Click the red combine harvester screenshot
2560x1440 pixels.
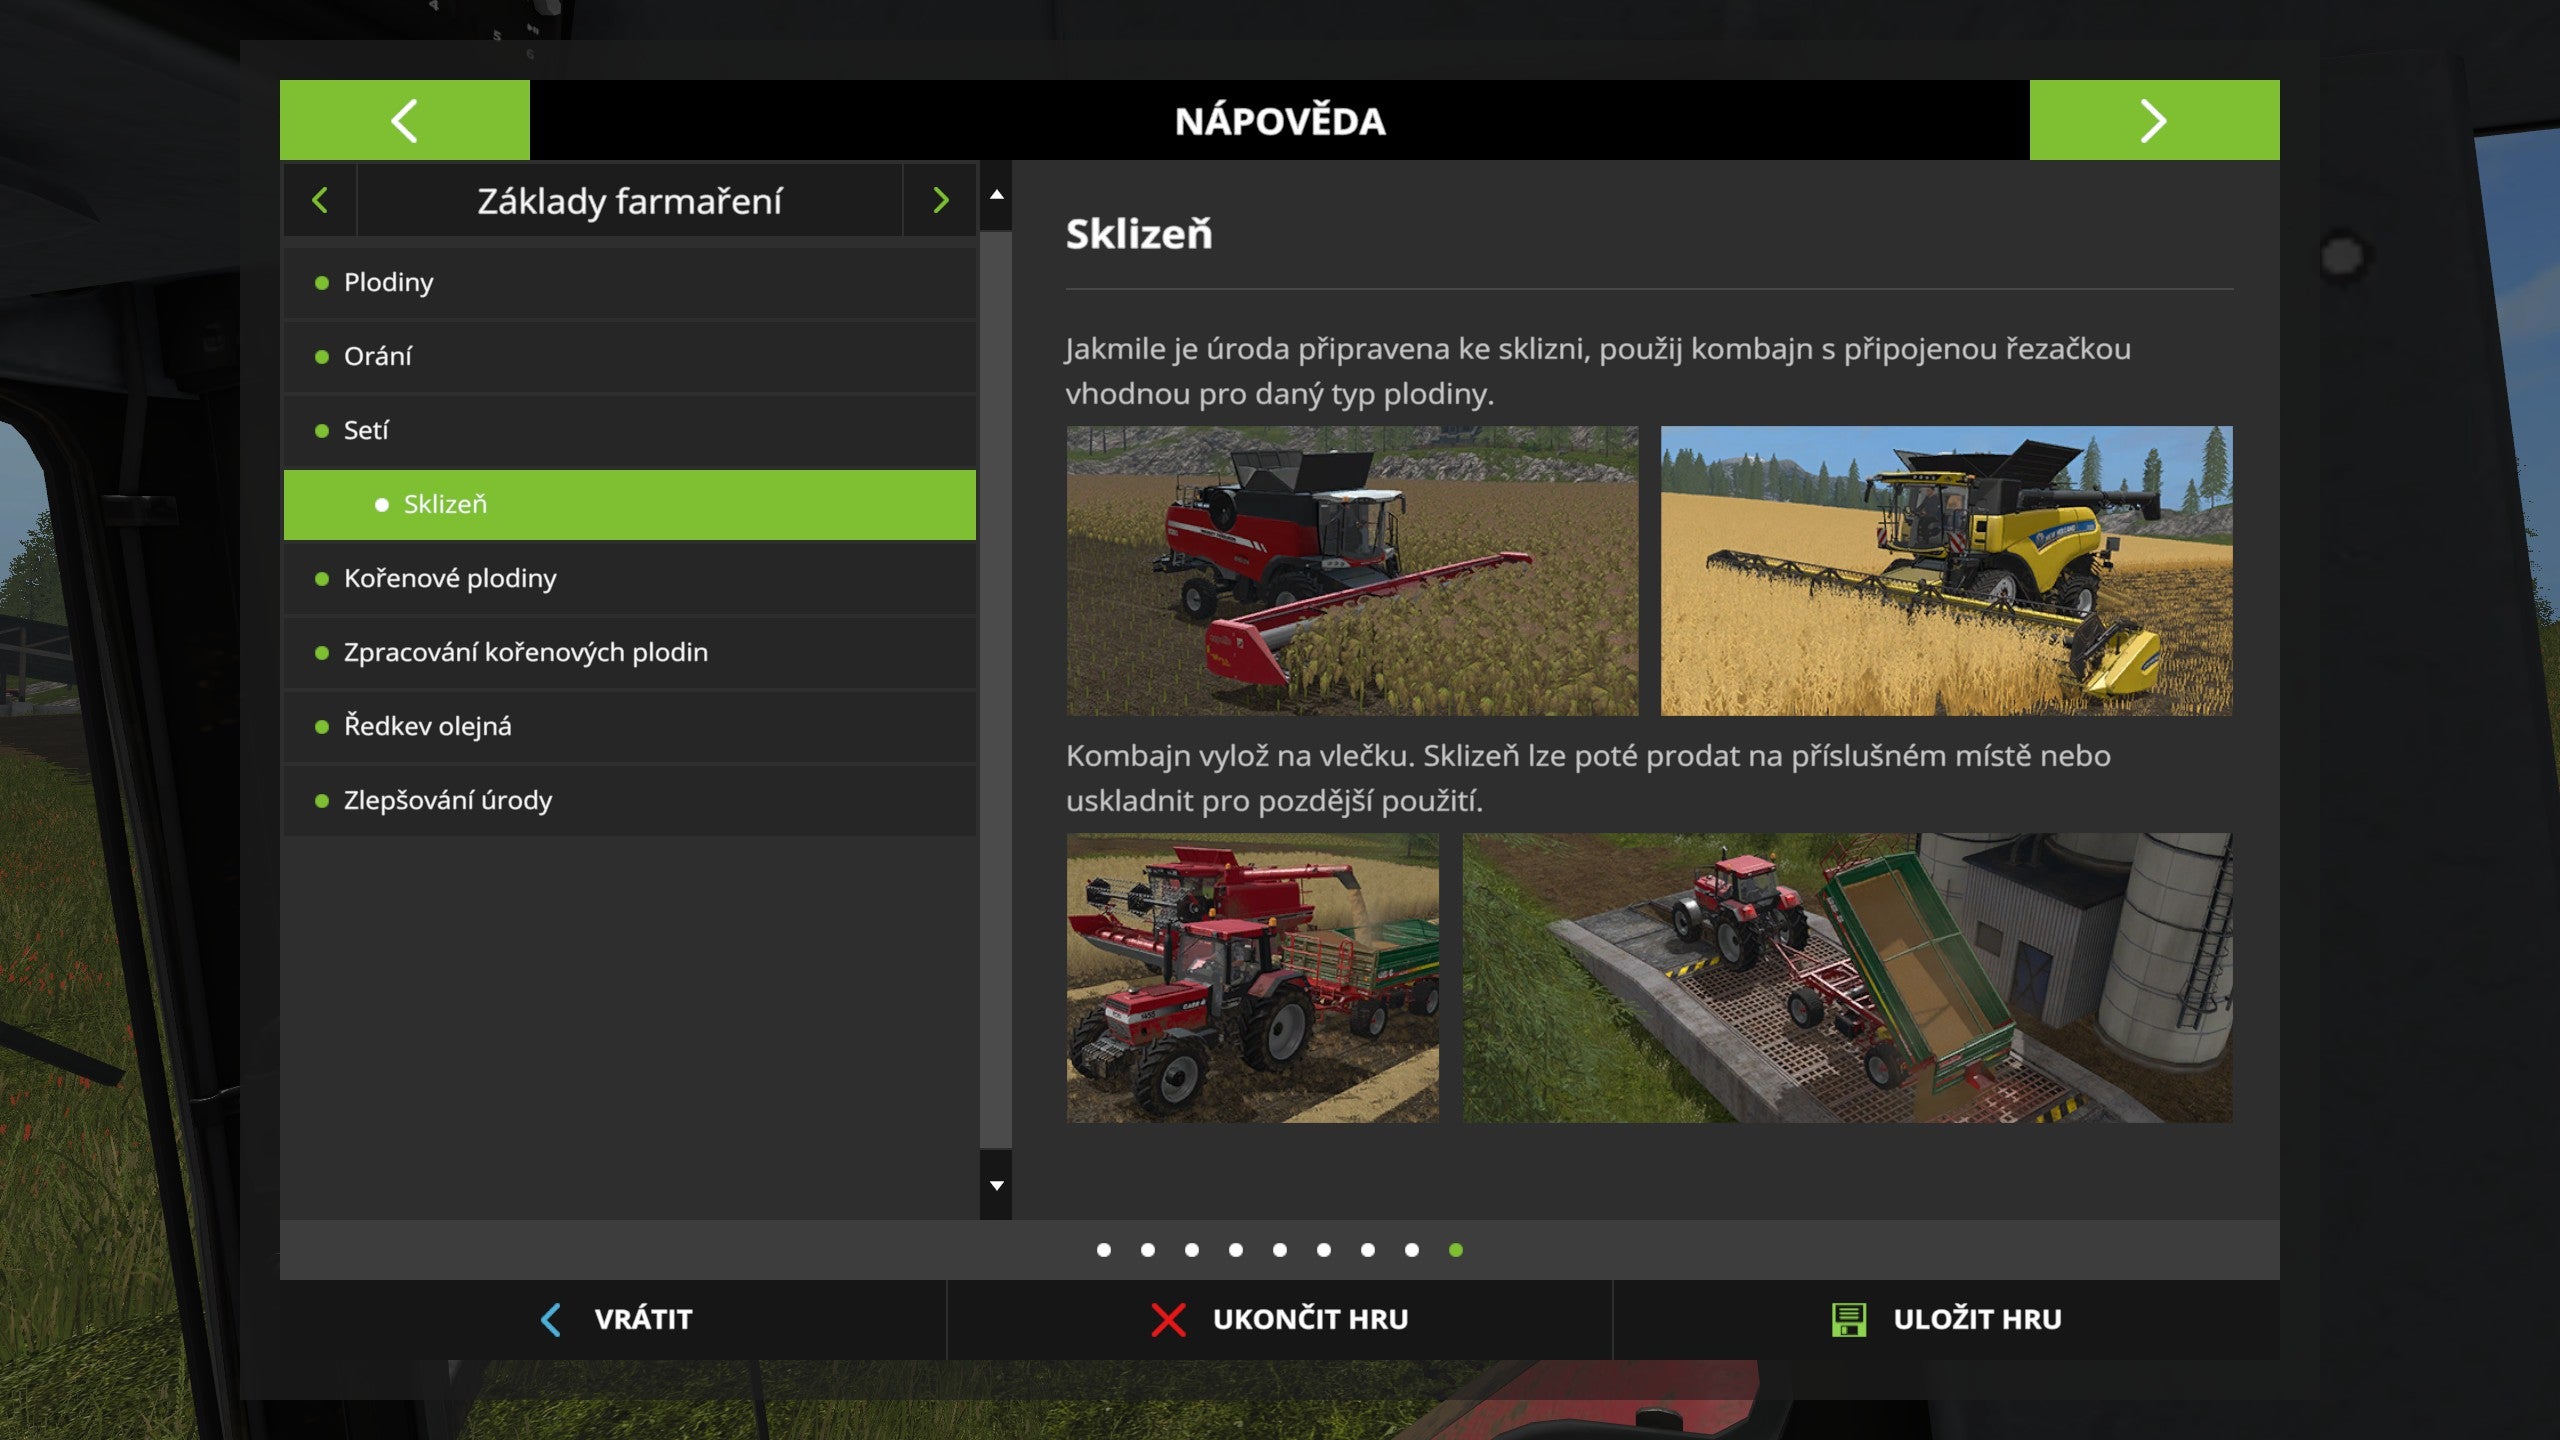(x=1352, y=571)
